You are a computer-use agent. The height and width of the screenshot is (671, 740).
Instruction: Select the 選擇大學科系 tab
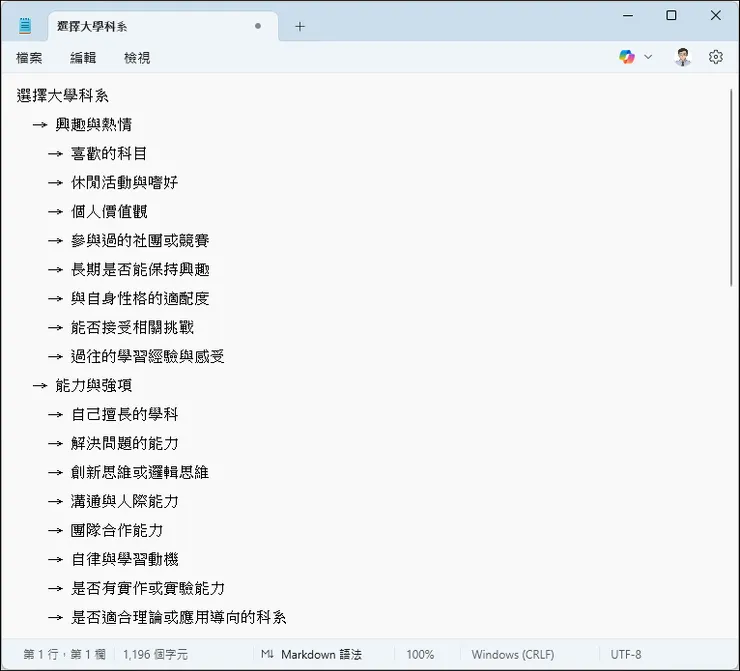[163, 26]
